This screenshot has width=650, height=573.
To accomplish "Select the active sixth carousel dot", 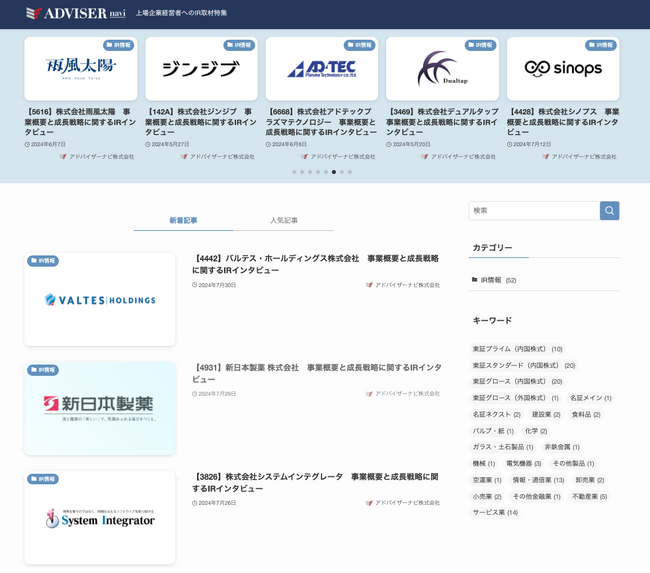I will pyautogui.click(x=334, y=172).
